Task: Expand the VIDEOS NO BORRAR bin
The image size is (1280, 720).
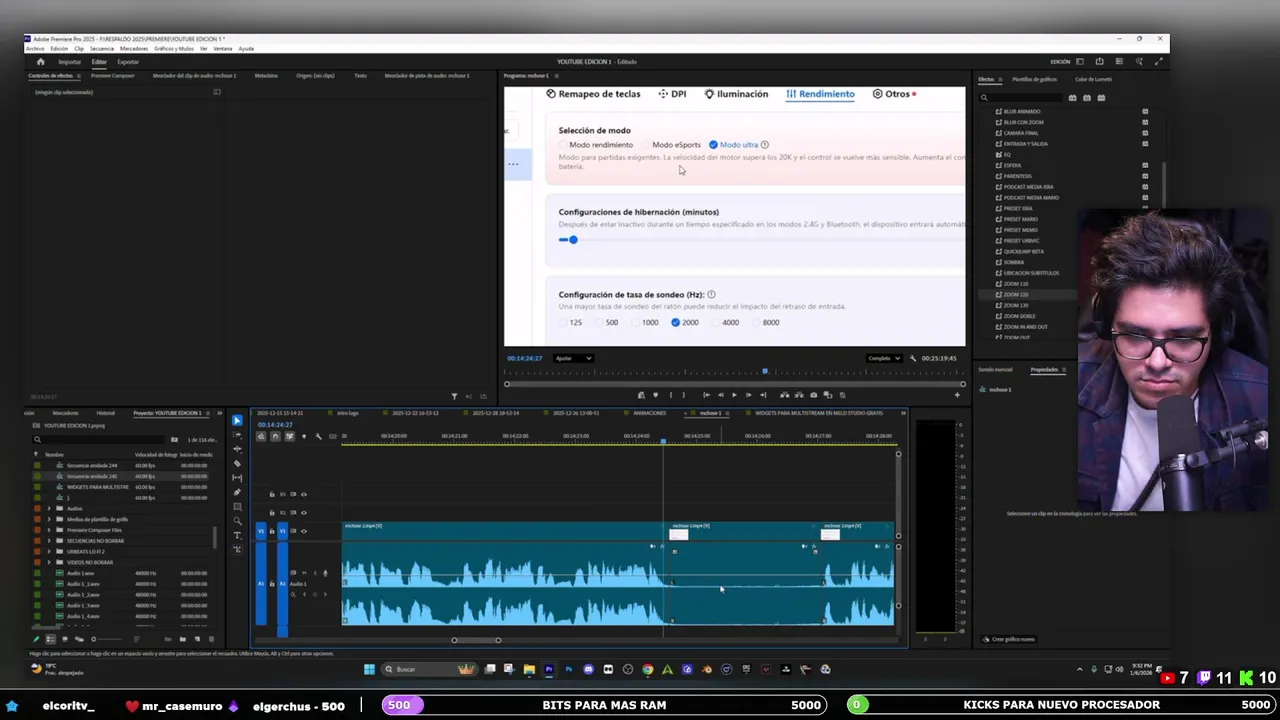Action: click(x=49, y=562)
